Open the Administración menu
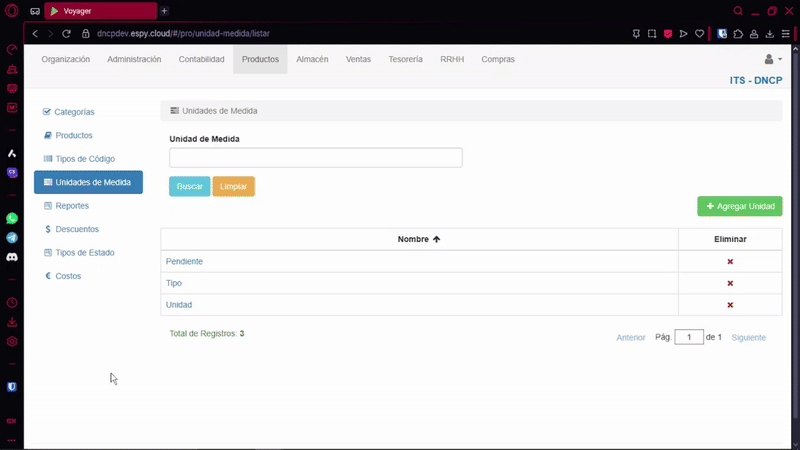Screen dimensions: 800x450 134,59
